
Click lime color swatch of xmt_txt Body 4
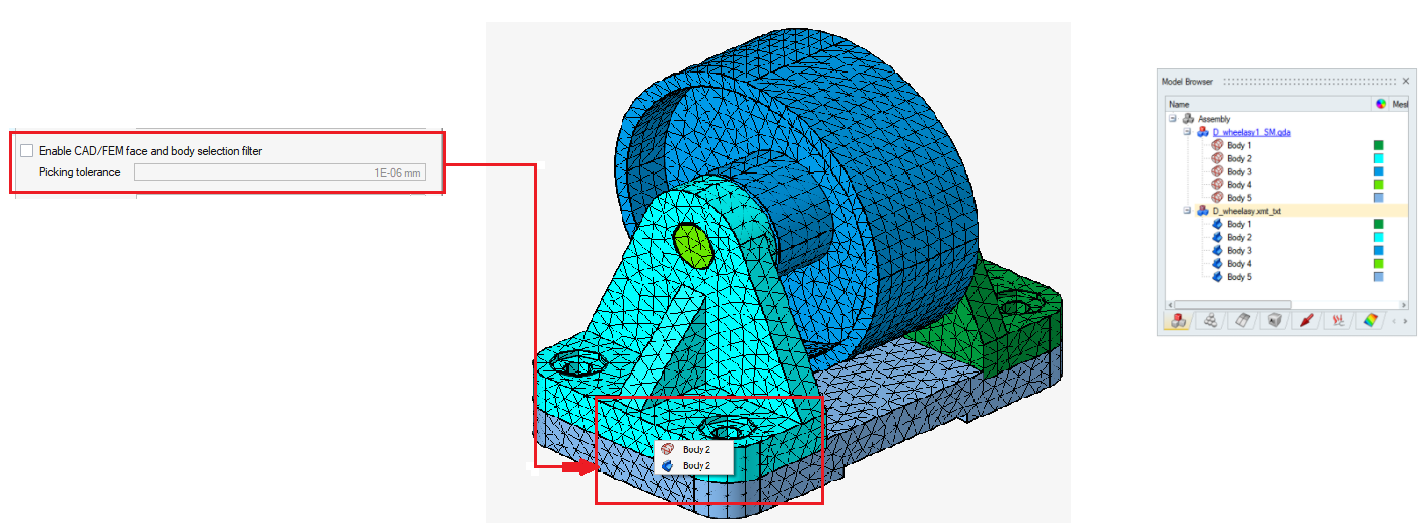pos(1379,263)
